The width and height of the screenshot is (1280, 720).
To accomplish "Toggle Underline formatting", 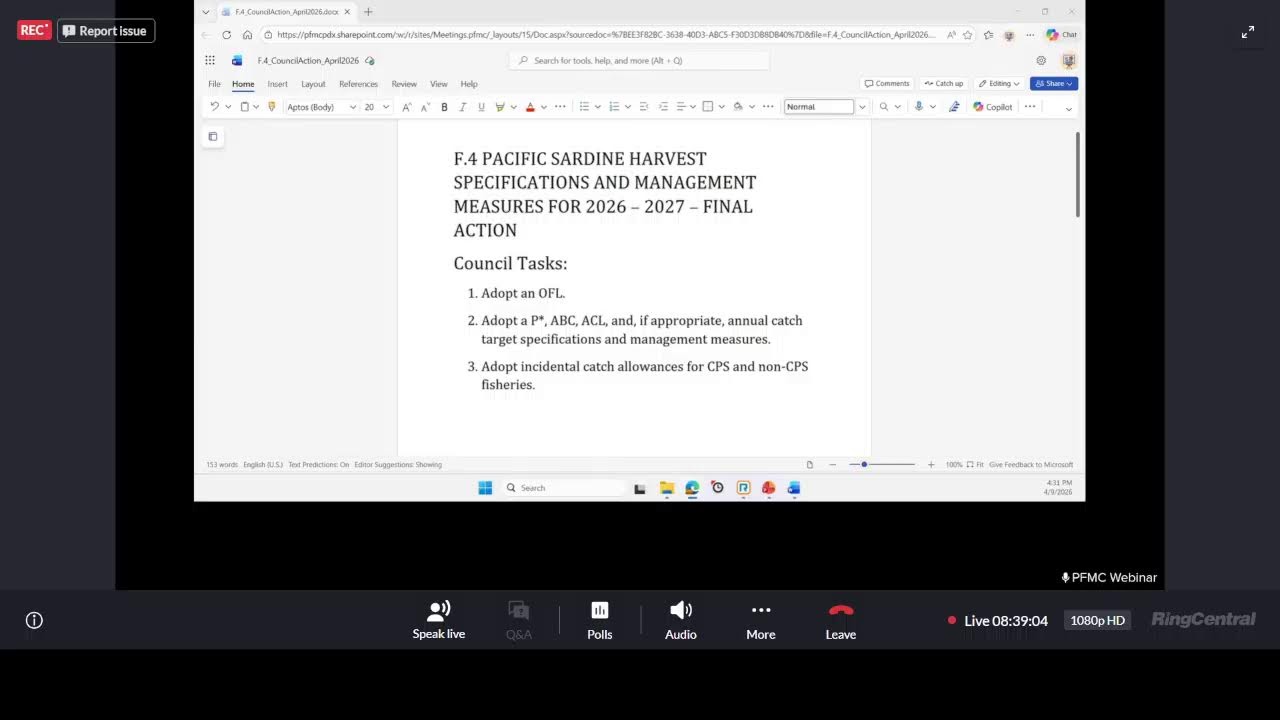I will pos(481,107).
